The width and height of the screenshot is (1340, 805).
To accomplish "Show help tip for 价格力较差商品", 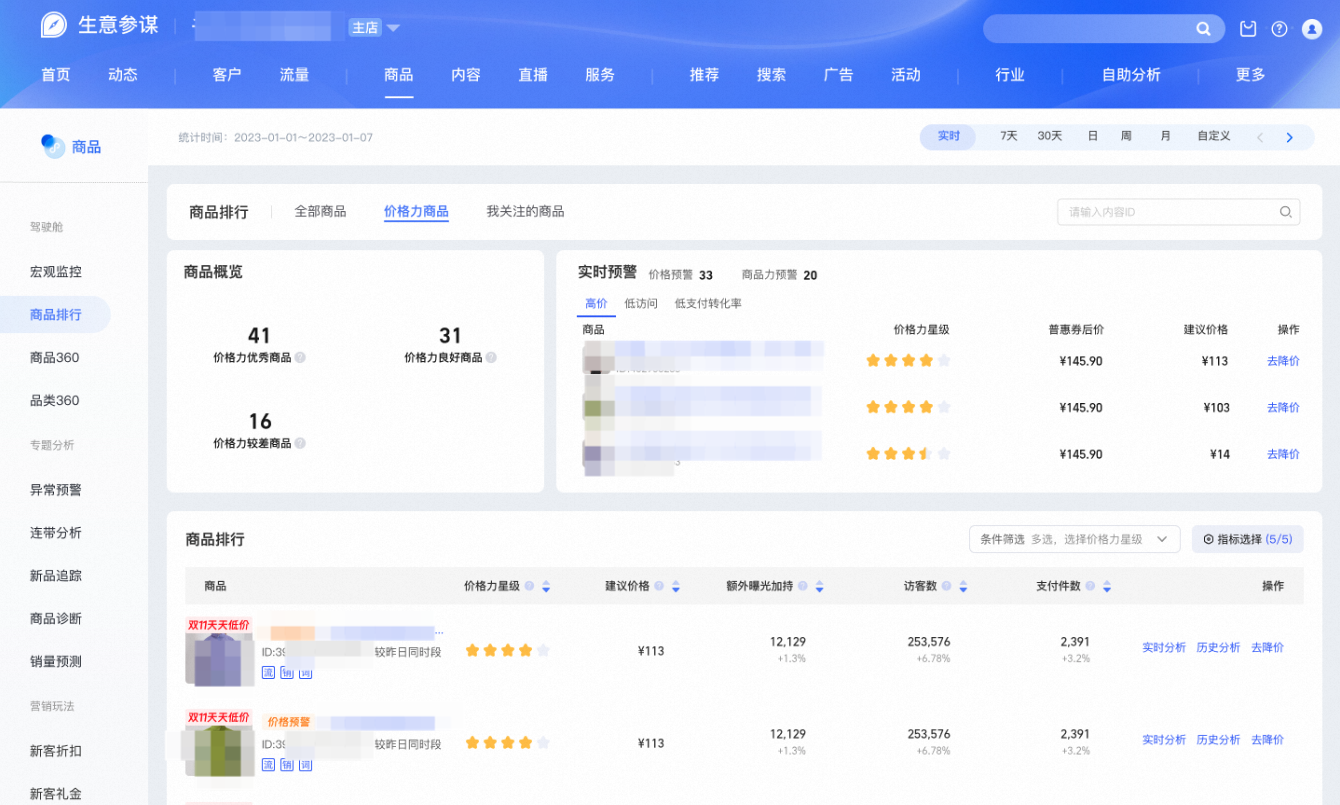I will pos(300,443).
